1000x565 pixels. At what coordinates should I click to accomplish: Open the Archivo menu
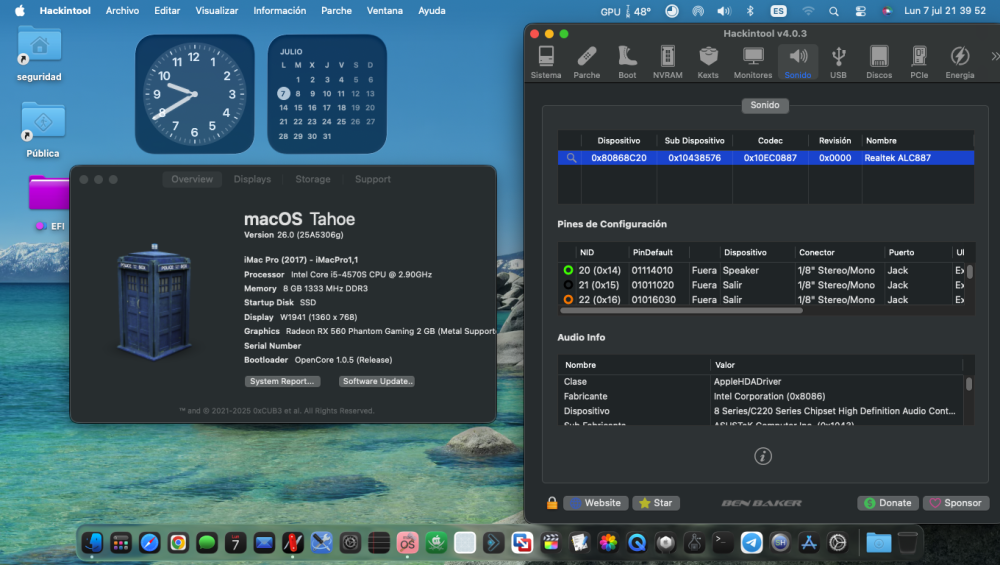pos(122,11)
